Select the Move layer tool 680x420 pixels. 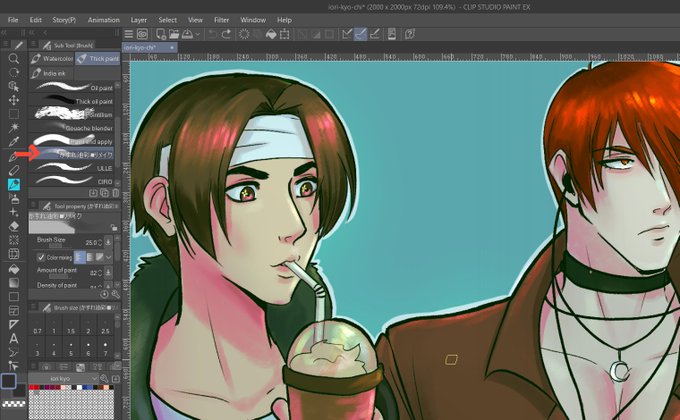tap(13, 100)
